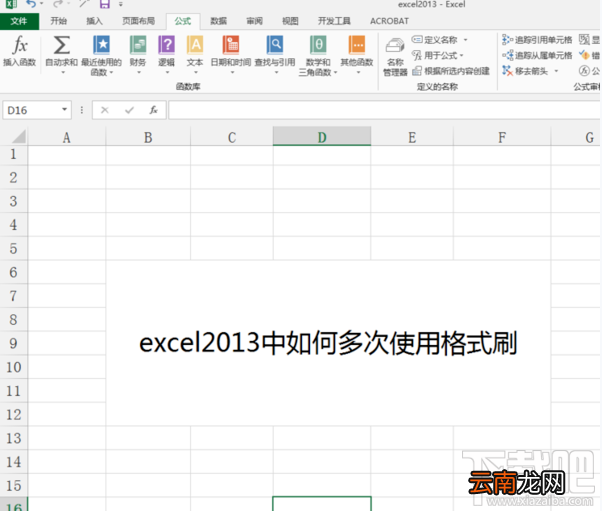Screen dimensions: 602x511
Task: Expand the Text functions dropdown arrow
Action: (x=196, y=72)
